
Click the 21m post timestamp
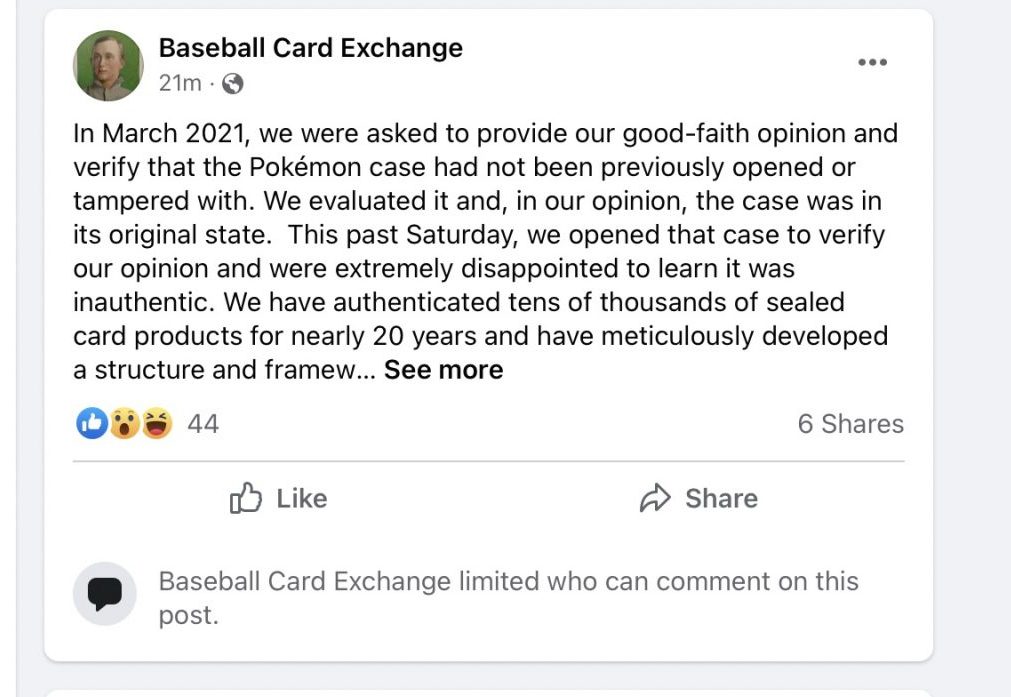179,84
